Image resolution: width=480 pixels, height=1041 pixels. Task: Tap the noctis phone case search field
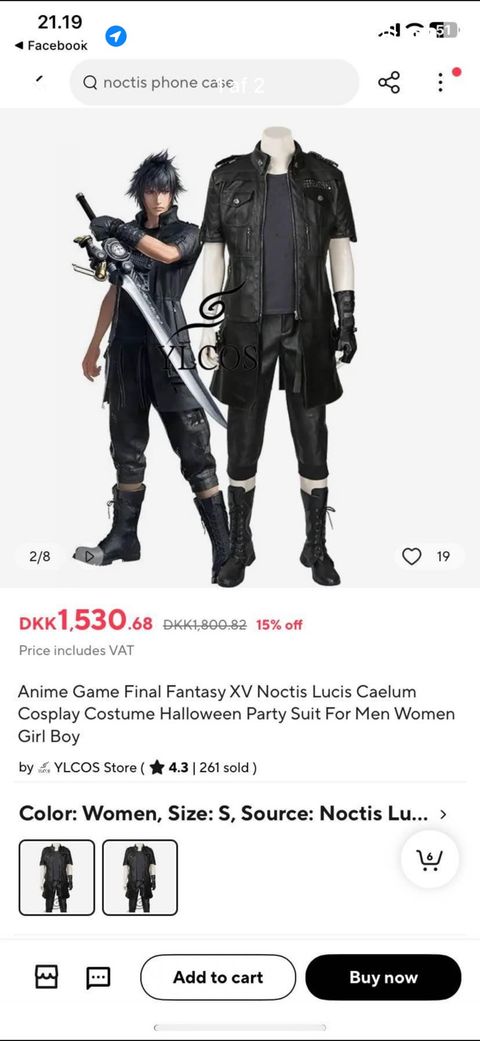214,82
